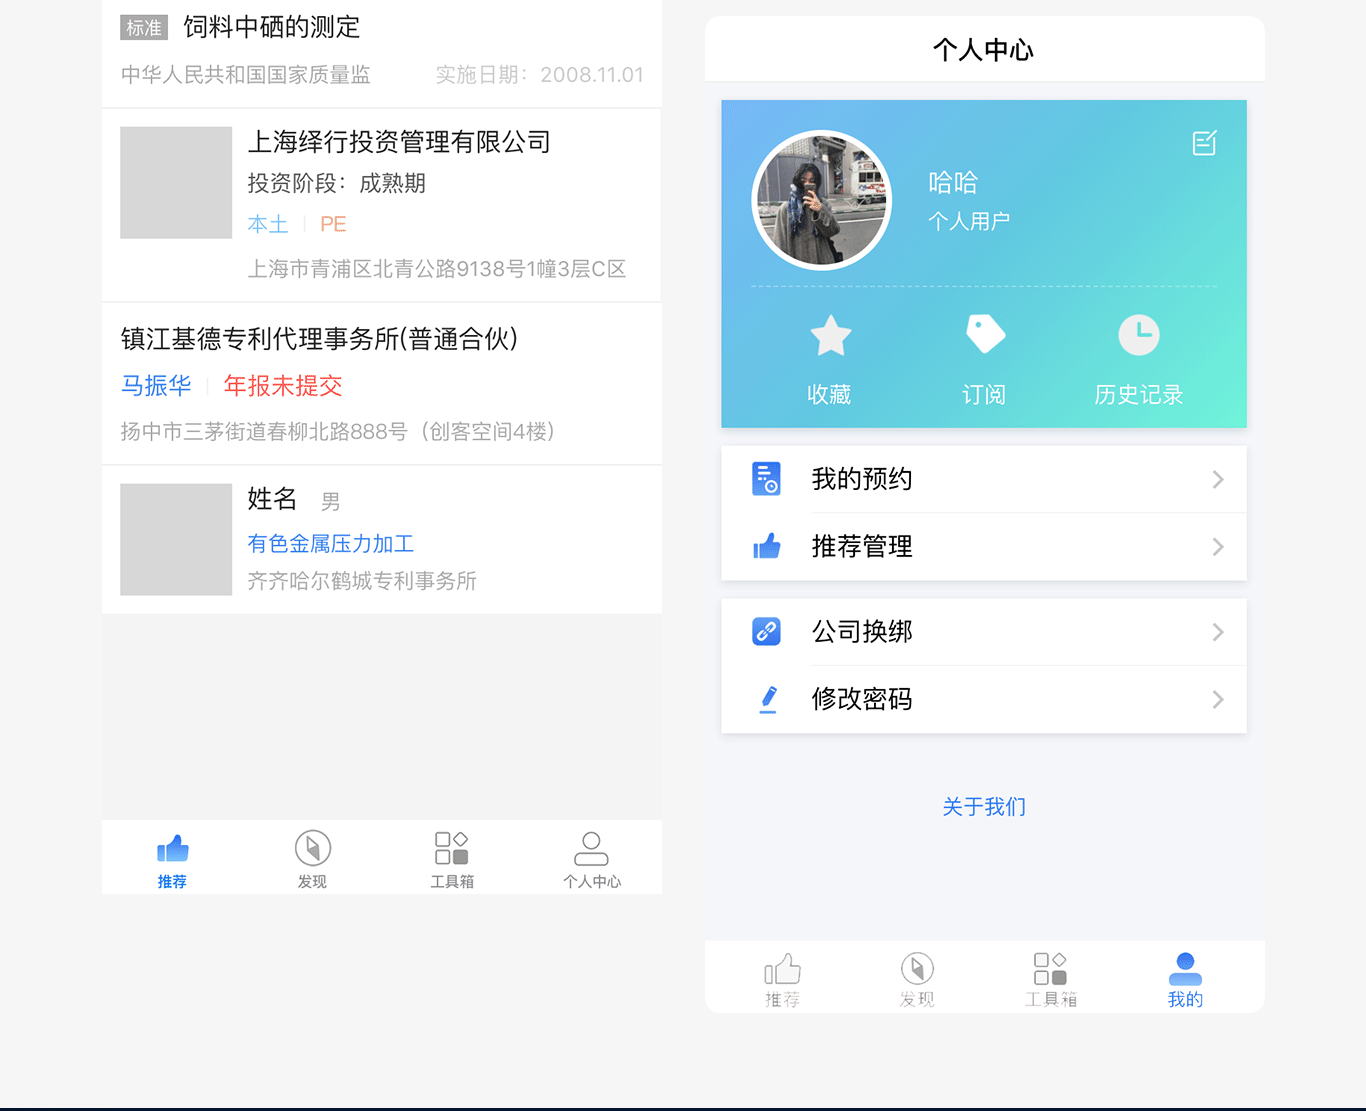Open the 收藏 star icon
This screenshot has height=1111, width=1366.
pyautogui.click(x=830, y=335)
